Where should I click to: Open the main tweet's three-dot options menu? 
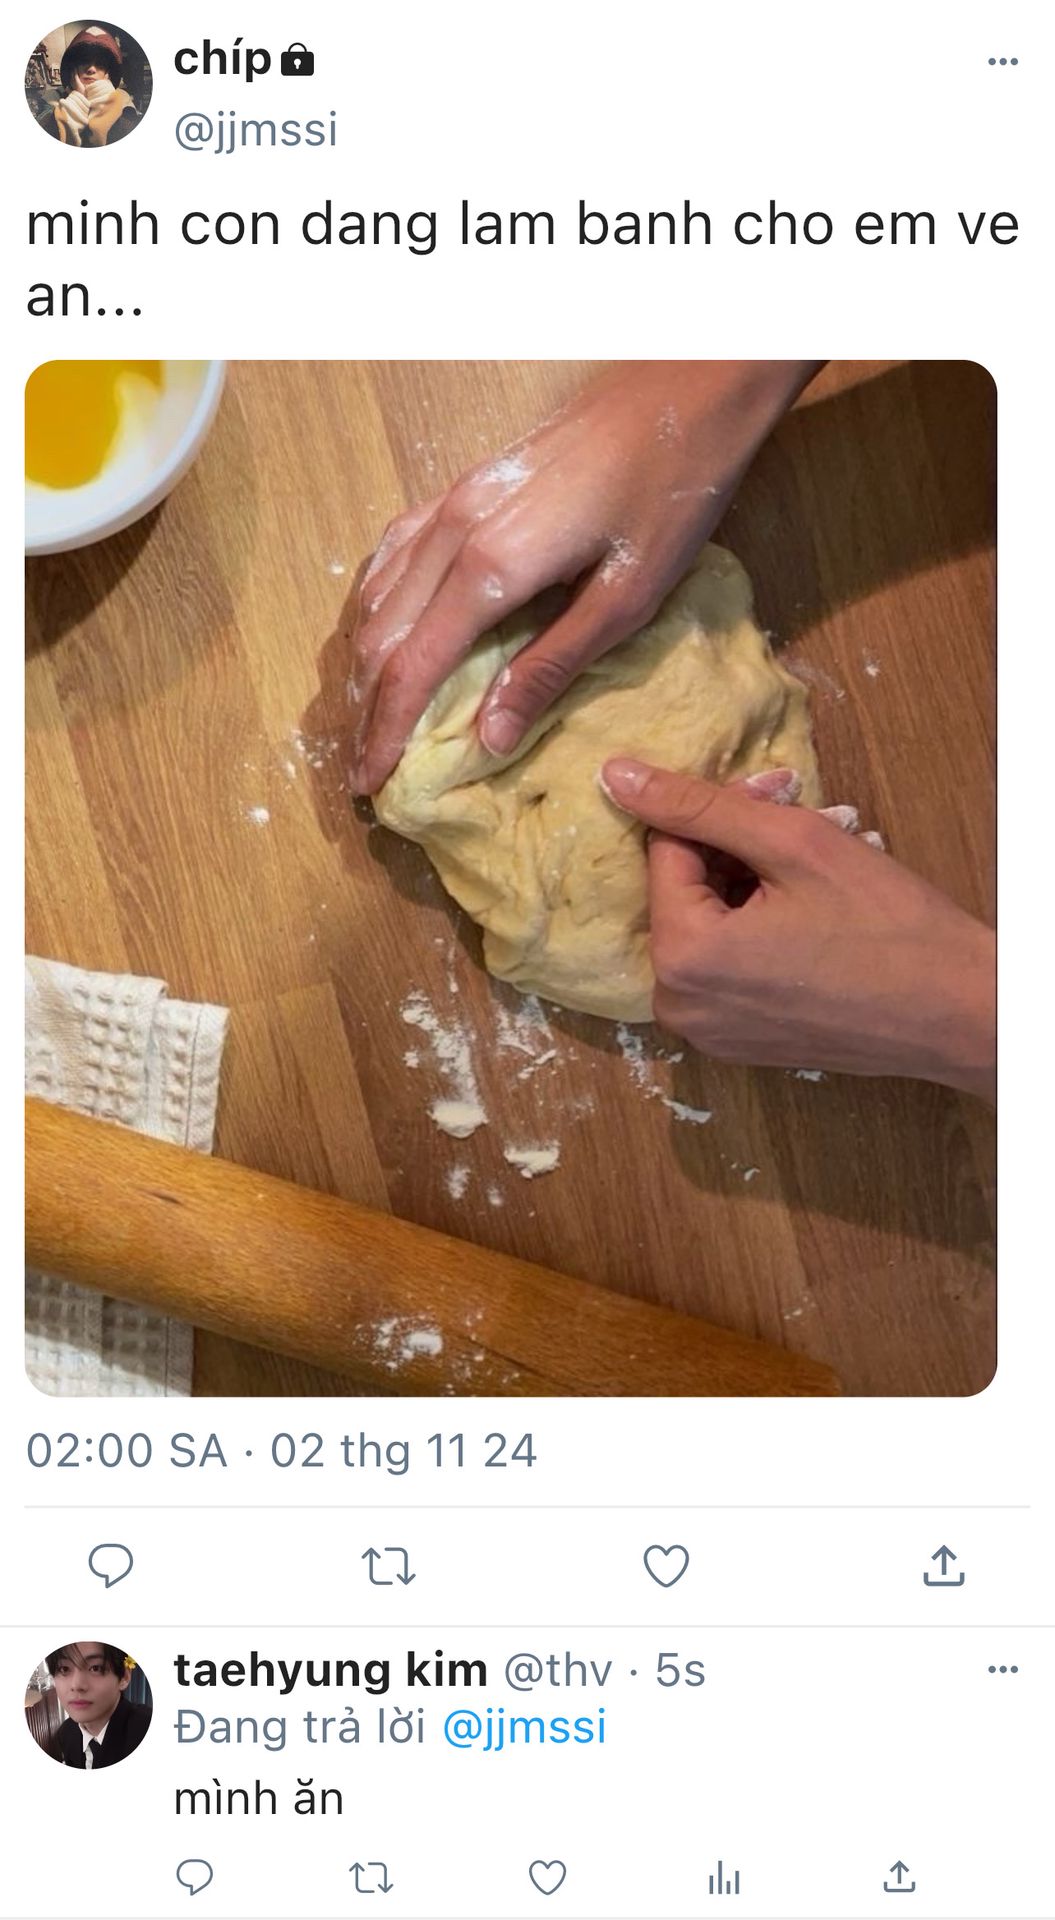tap(1002, 62)
